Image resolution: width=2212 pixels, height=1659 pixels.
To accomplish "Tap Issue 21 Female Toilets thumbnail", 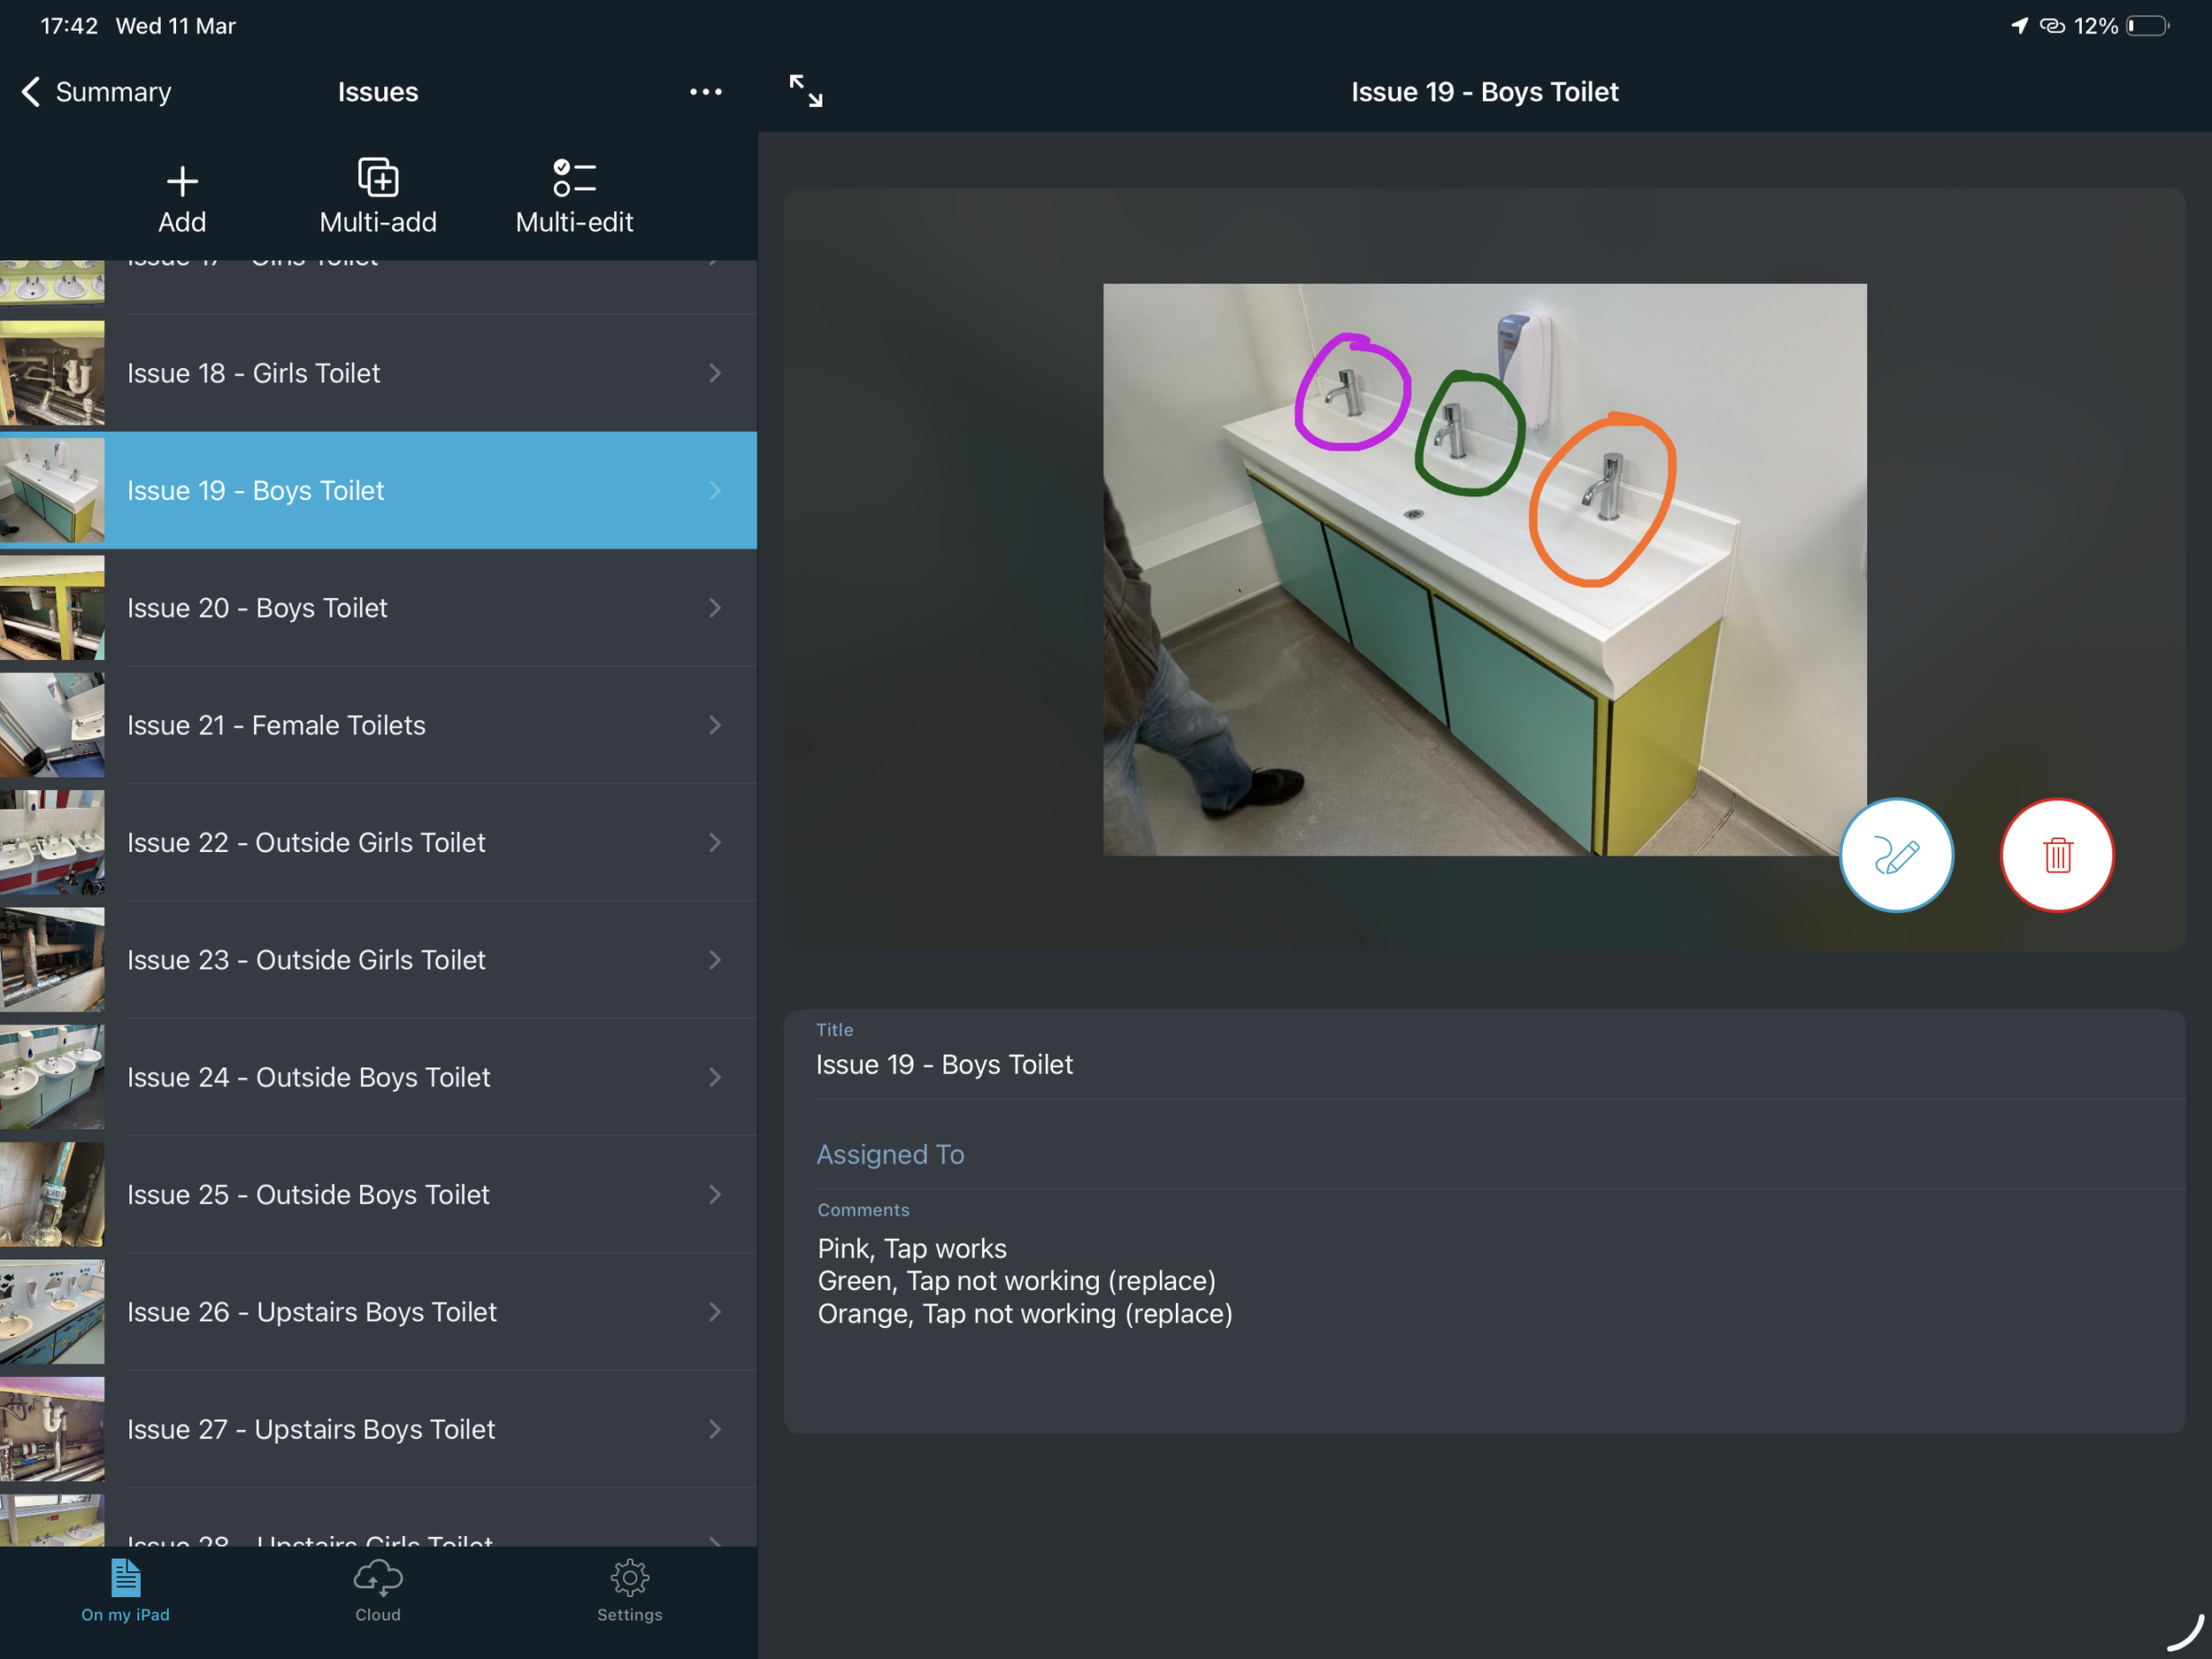I will (x=52, y=725).
